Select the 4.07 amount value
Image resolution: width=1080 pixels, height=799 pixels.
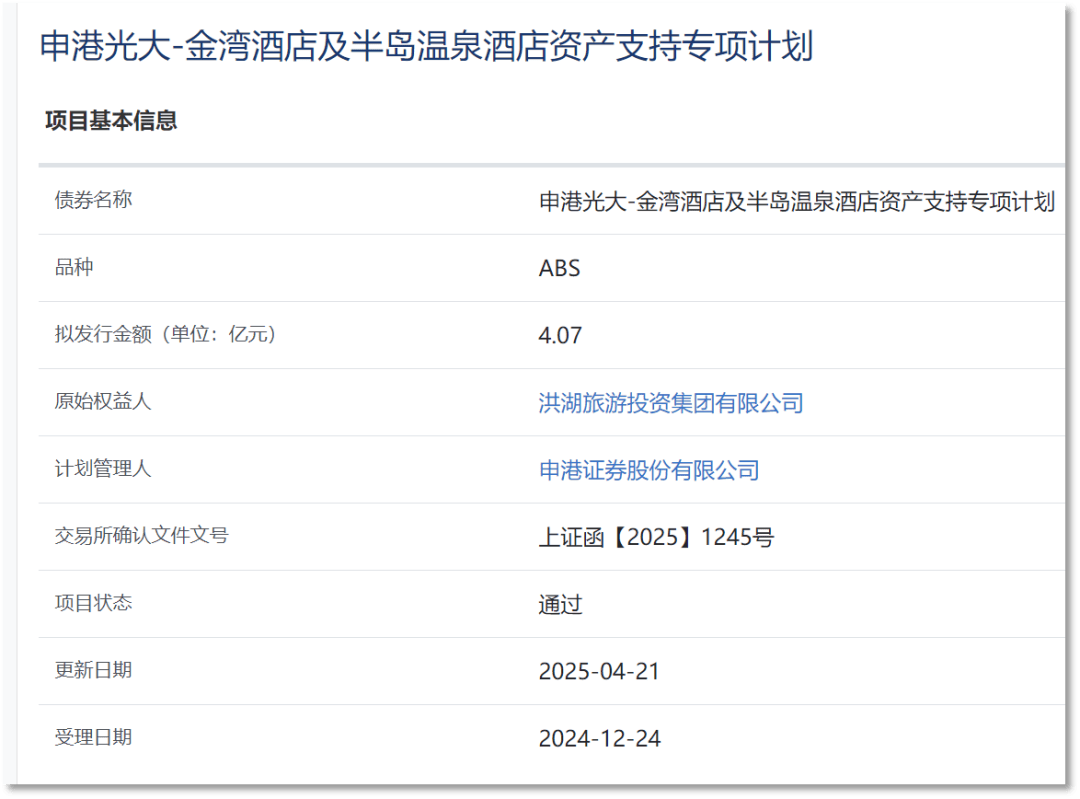(560, 335)
